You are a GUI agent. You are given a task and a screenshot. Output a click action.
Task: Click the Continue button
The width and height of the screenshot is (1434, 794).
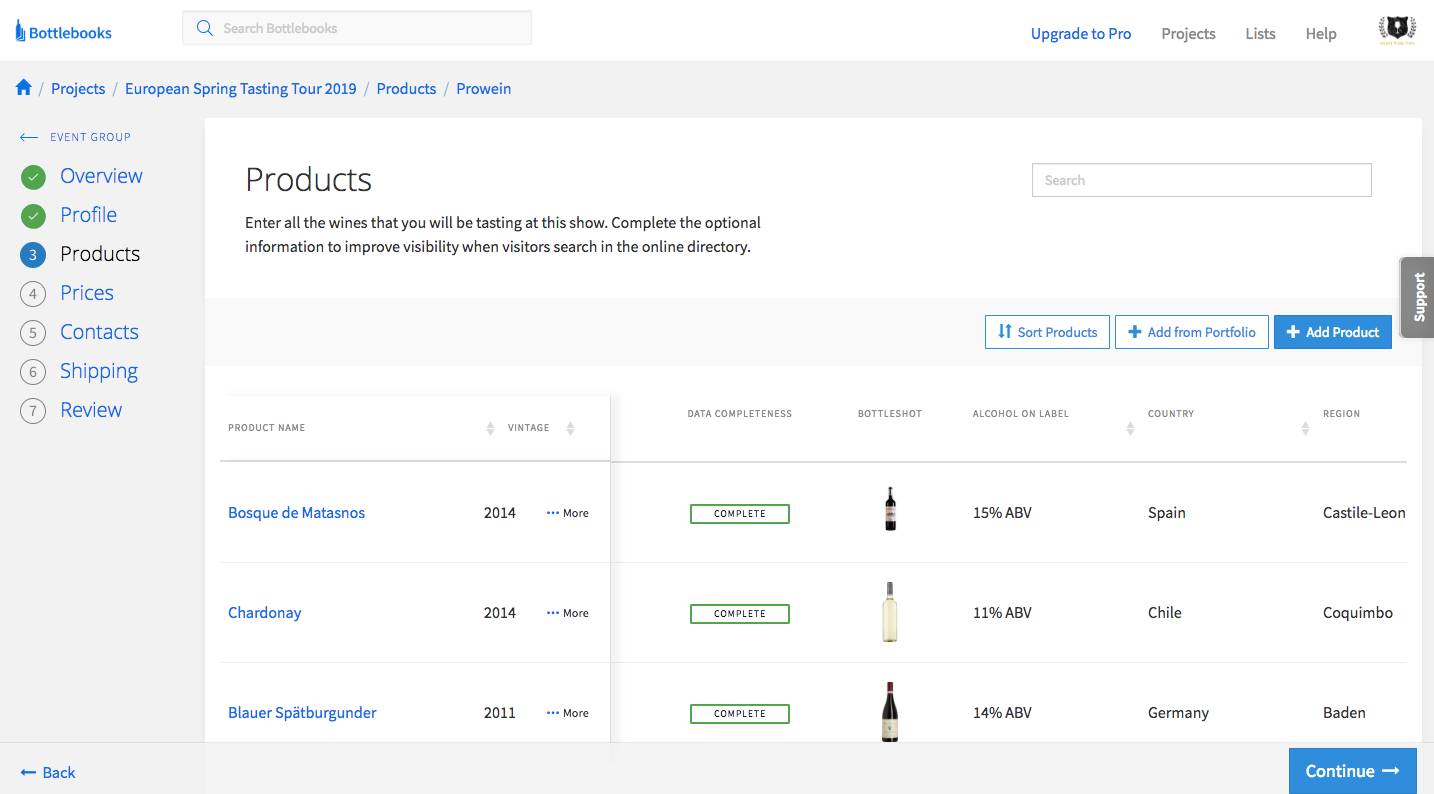click(x=1353, y=771)
